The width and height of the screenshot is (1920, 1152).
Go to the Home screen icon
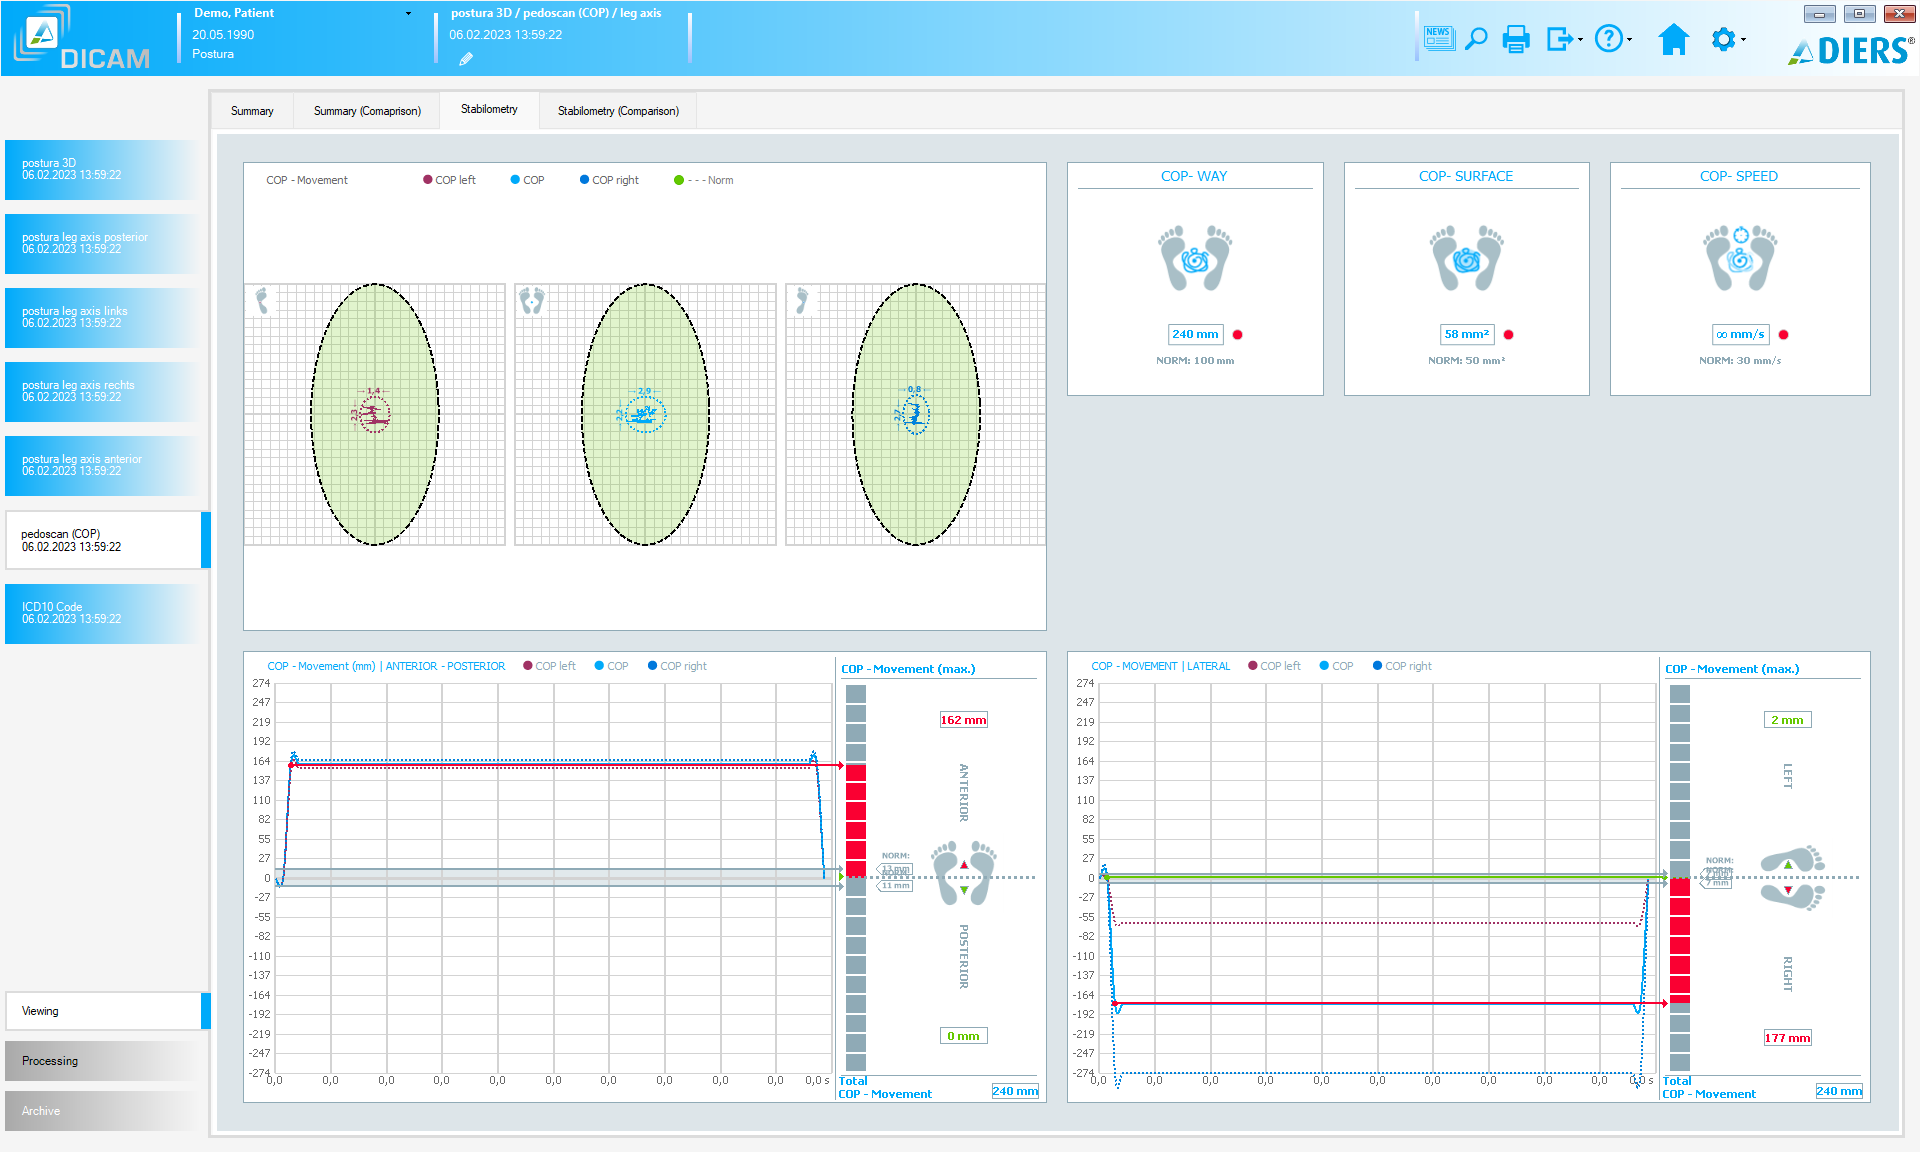pyautogui.click(x=1673, y=39)
